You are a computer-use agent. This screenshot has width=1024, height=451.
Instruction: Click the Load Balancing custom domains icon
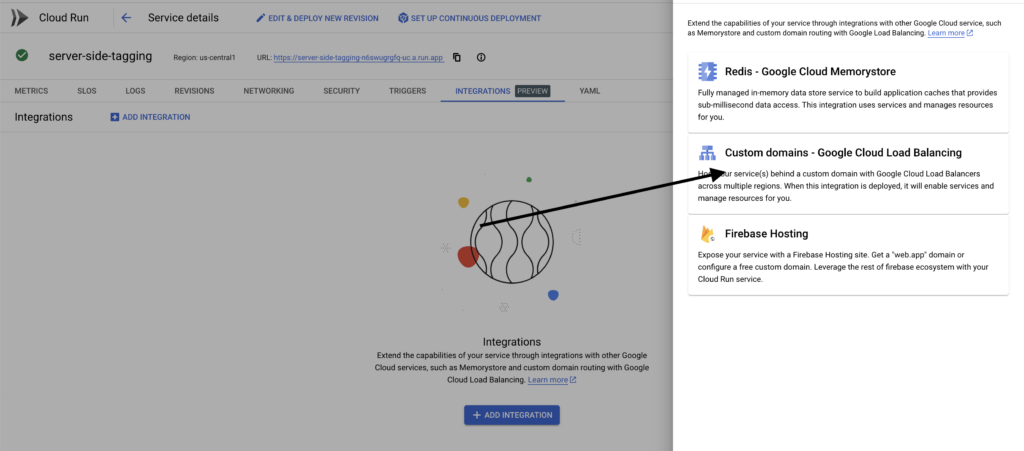708,153
